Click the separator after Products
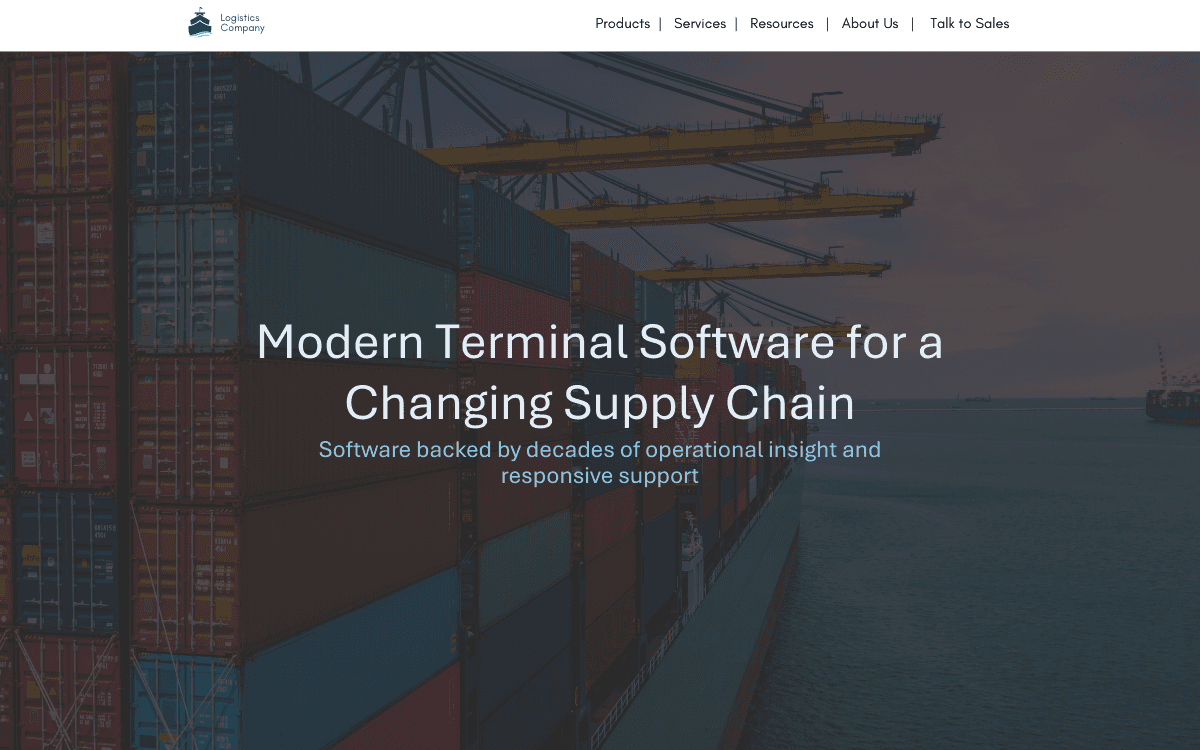Screen dimensions: 1200x750 pos(660,24)
